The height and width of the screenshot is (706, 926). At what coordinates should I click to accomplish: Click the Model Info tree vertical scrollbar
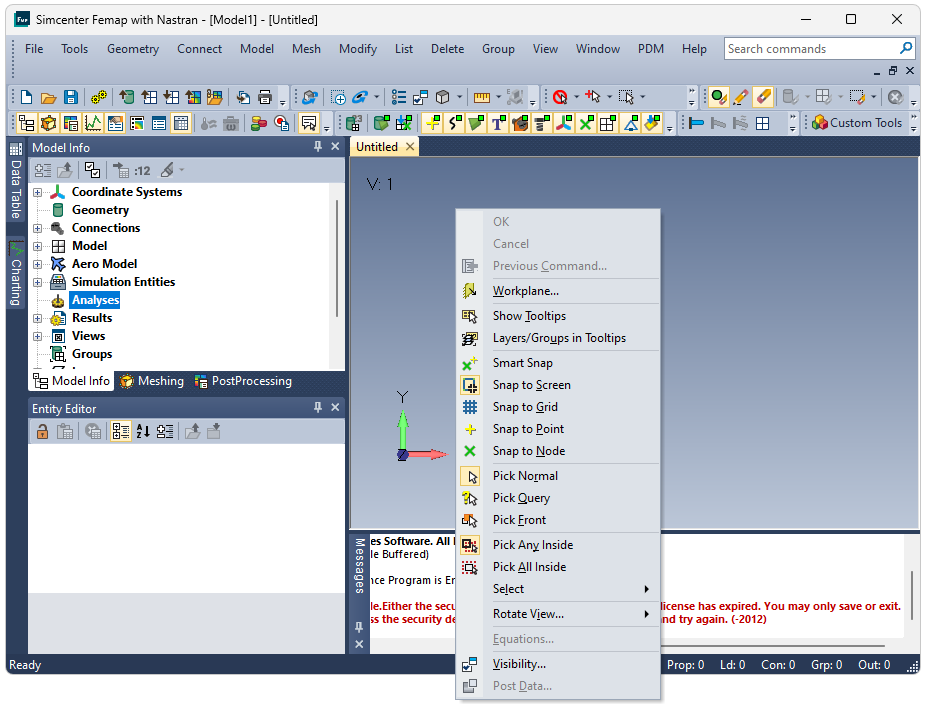337,258
